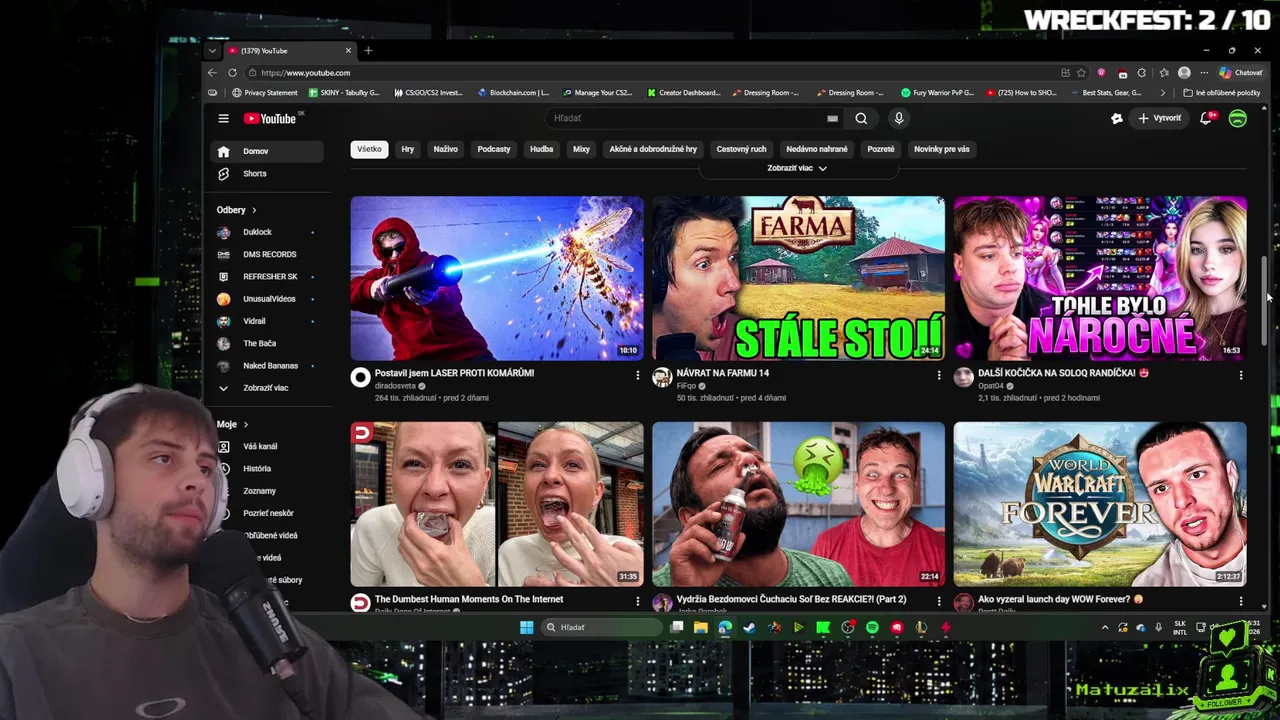The image size is (1280, 720).
Task: Click the search magnifier button
Action: [x=861, y=118]
